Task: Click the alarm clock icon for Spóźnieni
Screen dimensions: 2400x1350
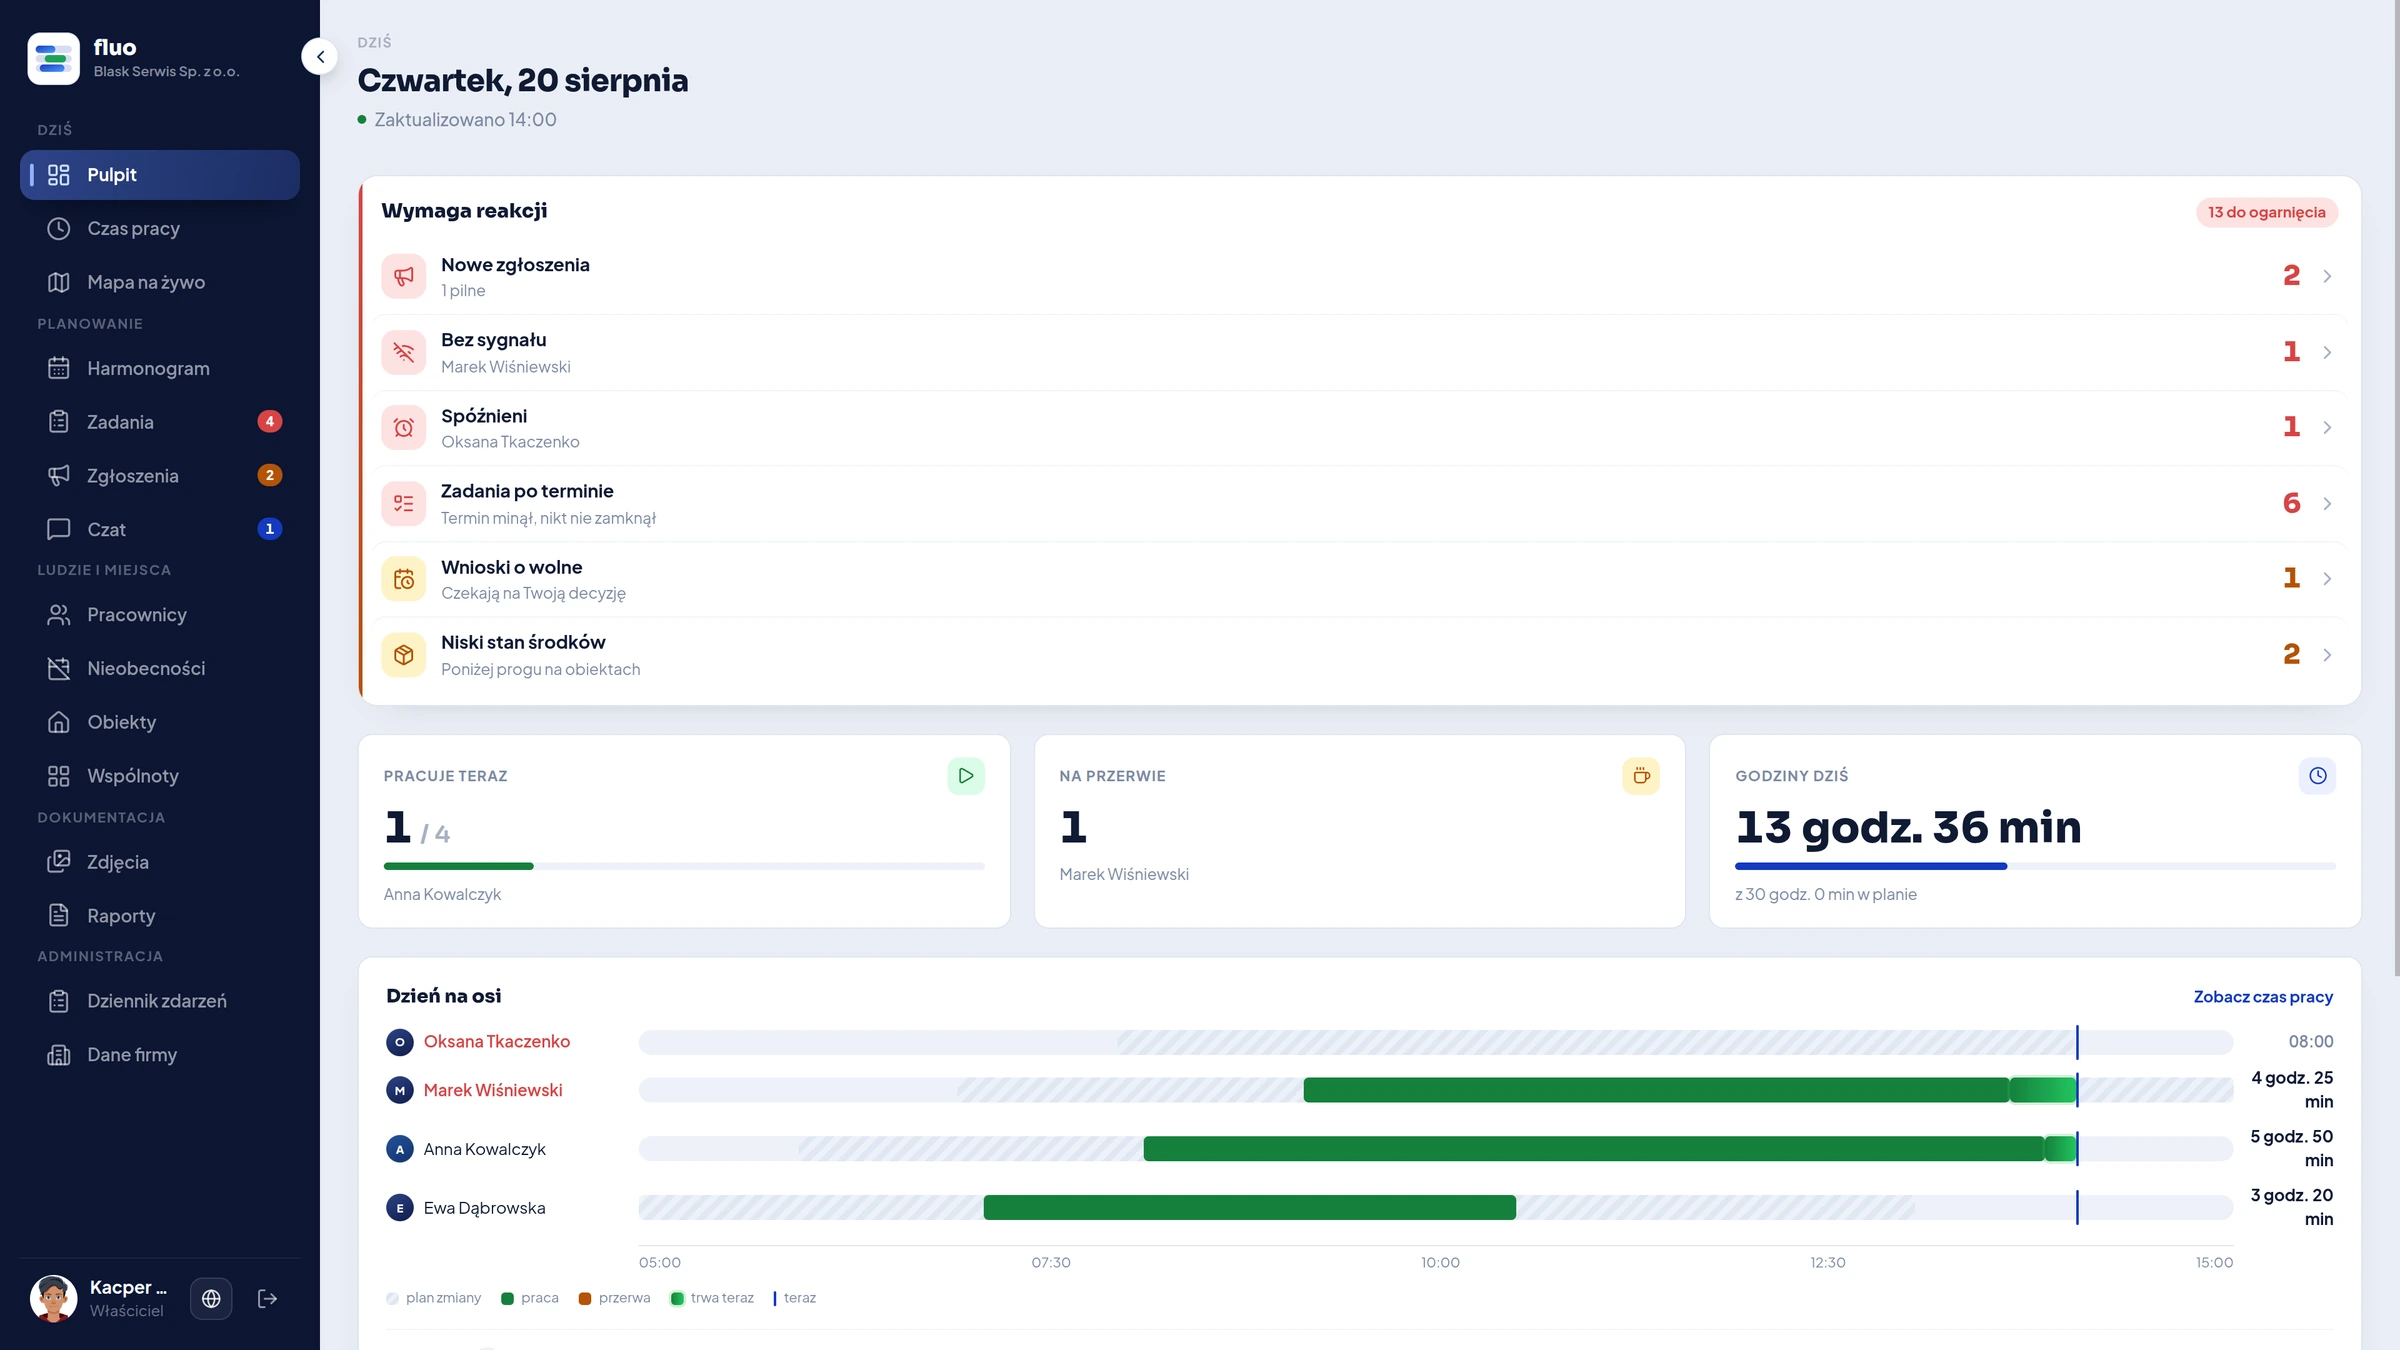Action: [x=404, y=428]
